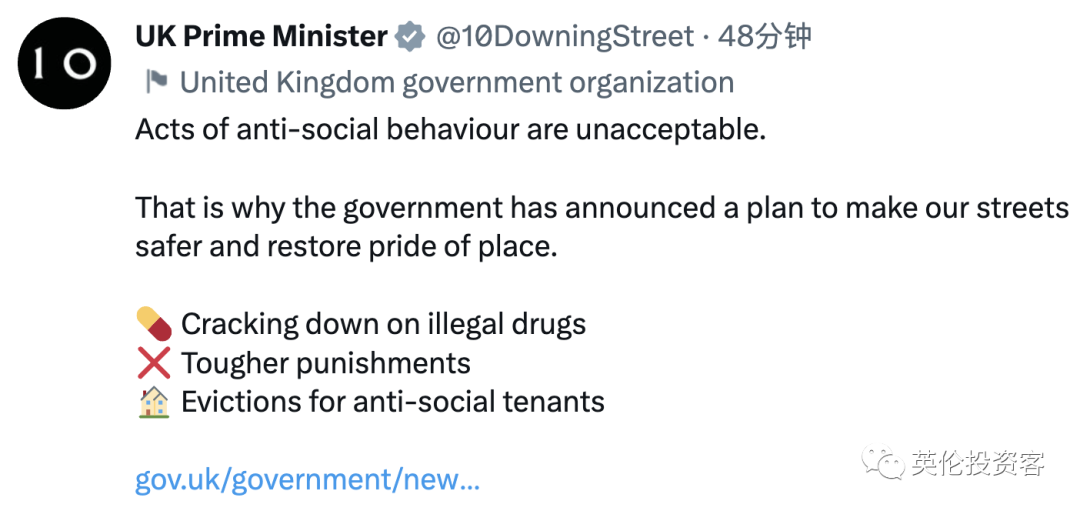Image resolution: width=1080 pixels, height=511 pixels.
Task: Click the text 'Acts of anti-social behaviour are unacceptable.'
Action: pos(450,129)
